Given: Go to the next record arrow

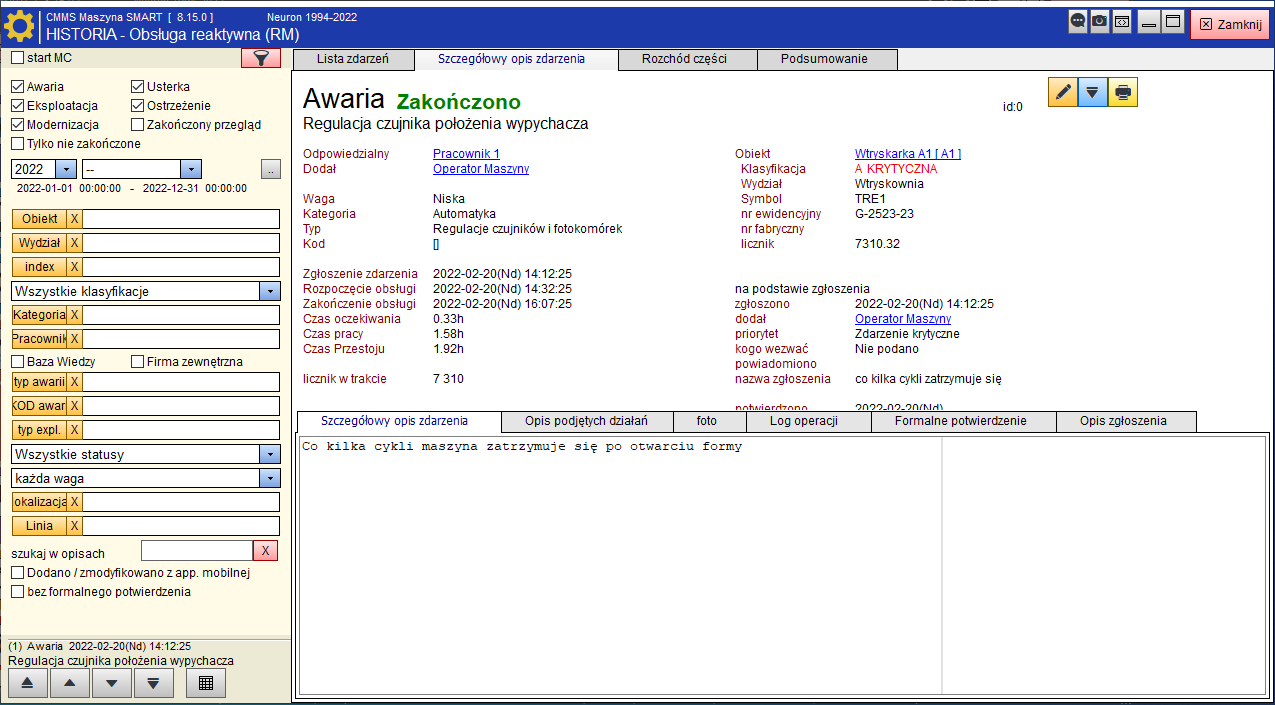Looking at the screenshot, I should click(x=112, y=683).
